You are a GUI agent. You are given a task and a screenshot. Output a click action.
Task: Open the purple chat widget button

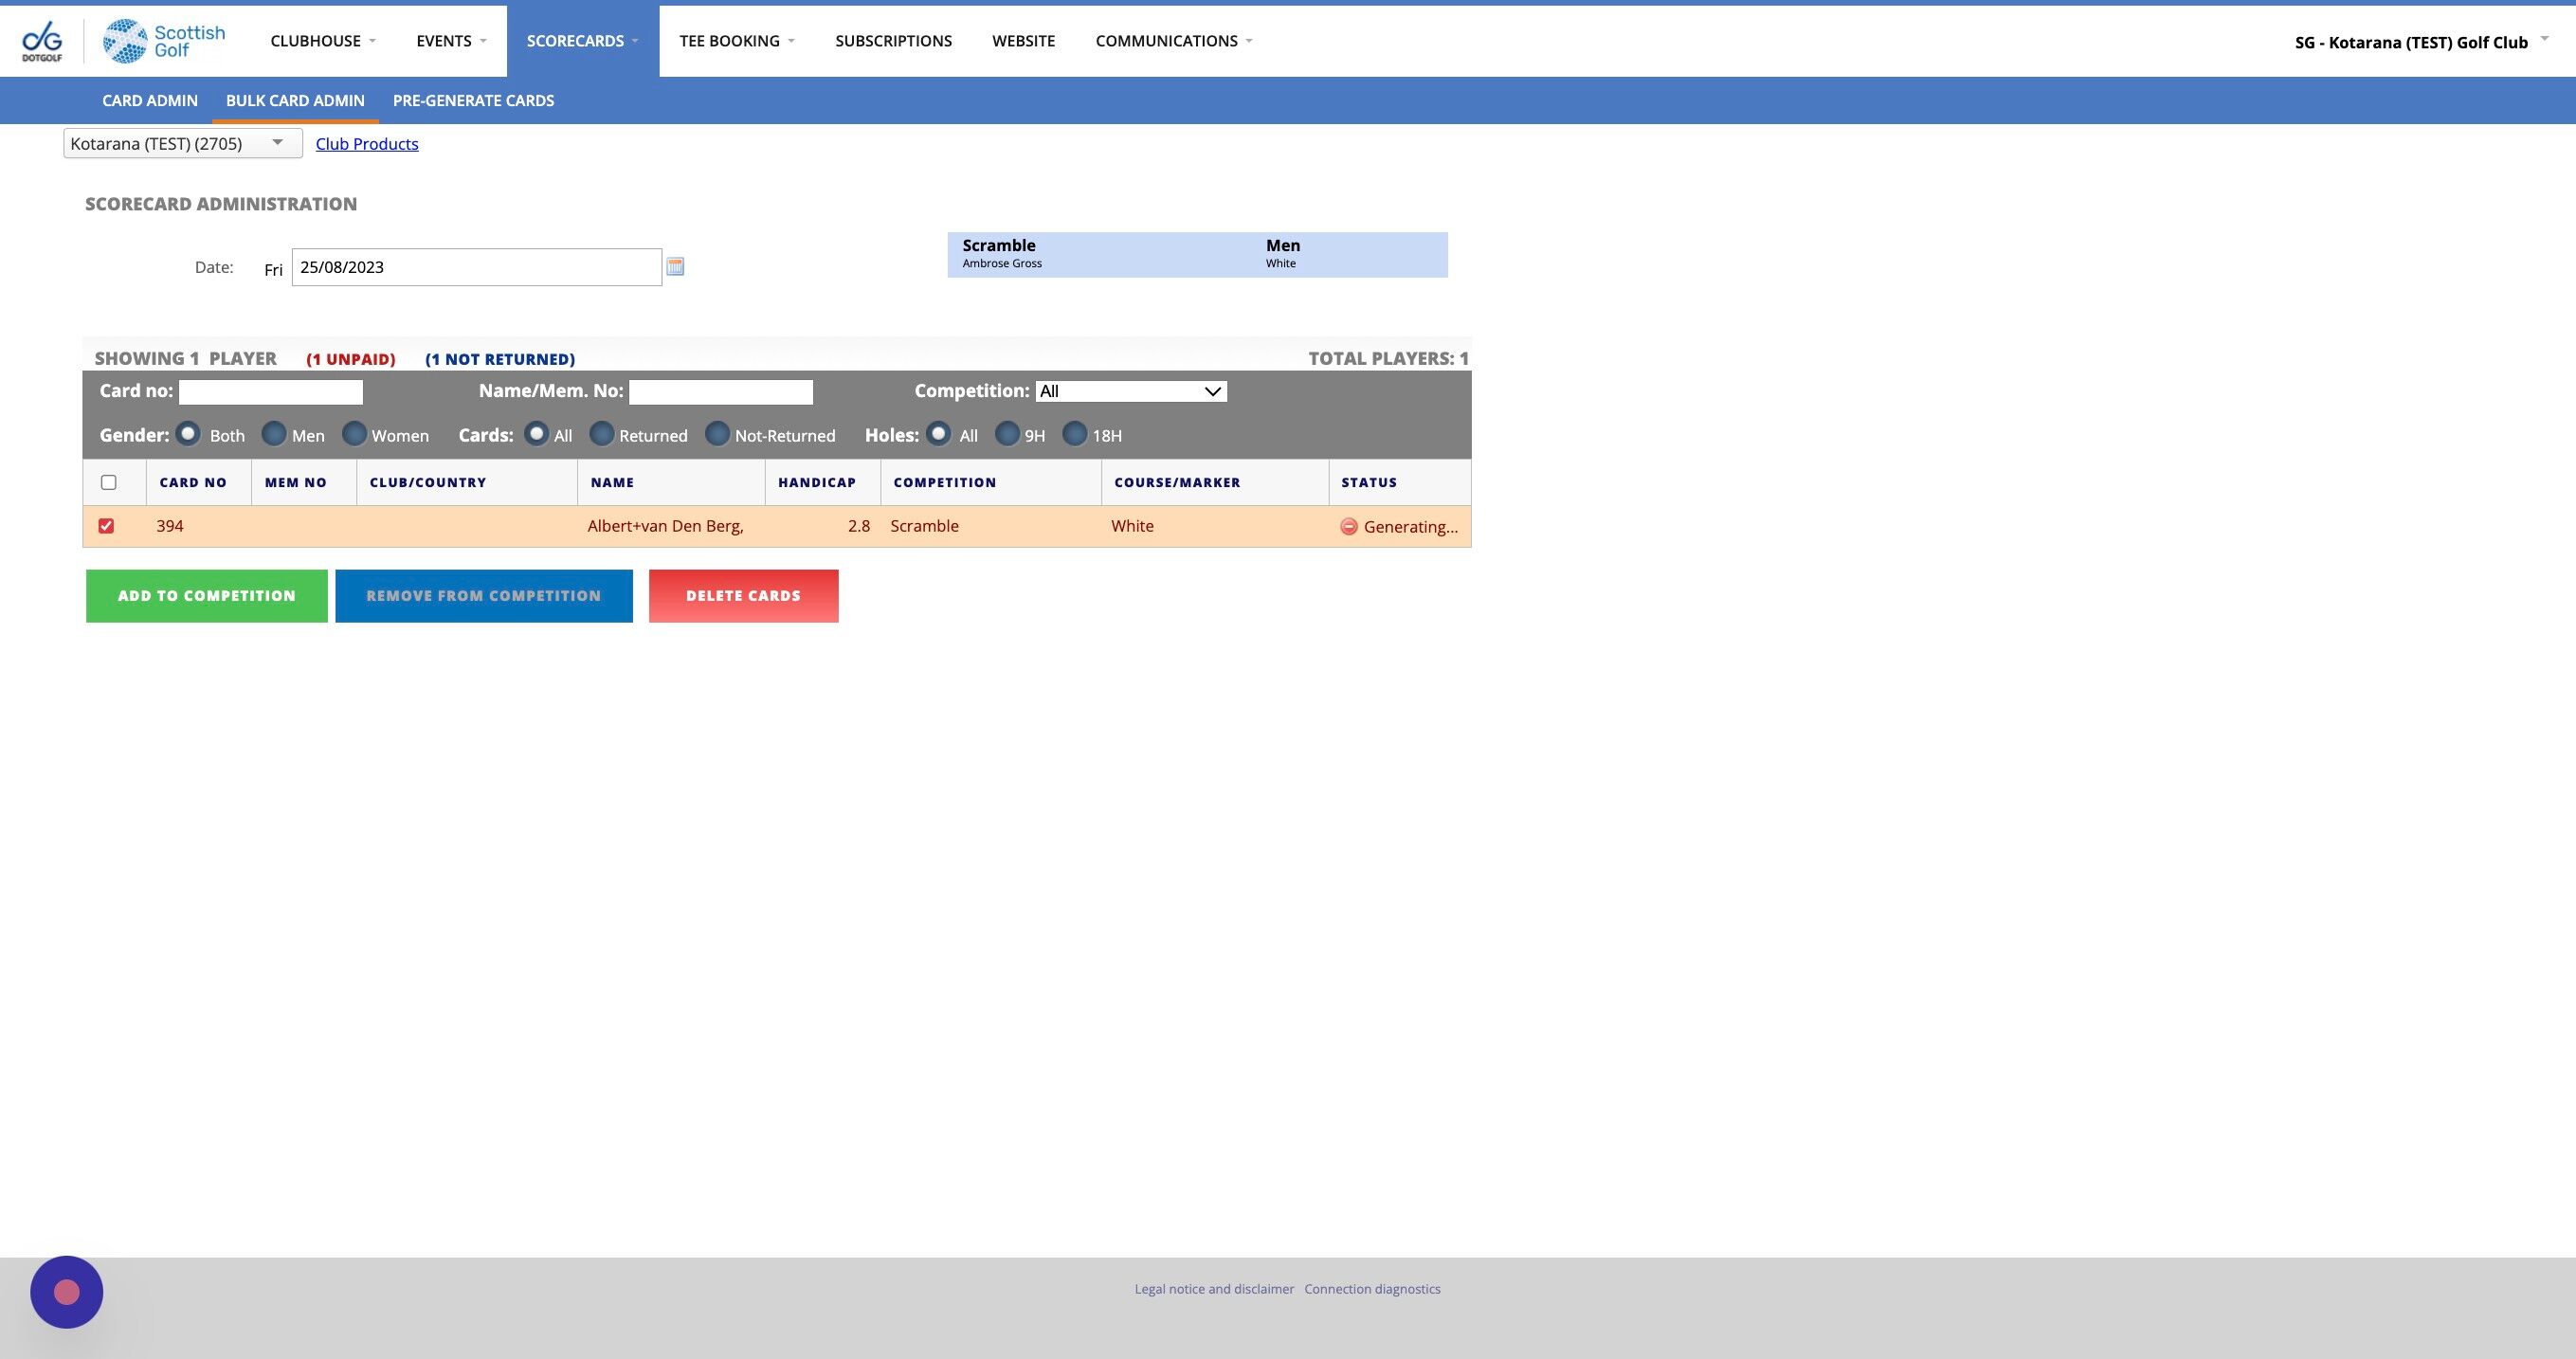67,1291
